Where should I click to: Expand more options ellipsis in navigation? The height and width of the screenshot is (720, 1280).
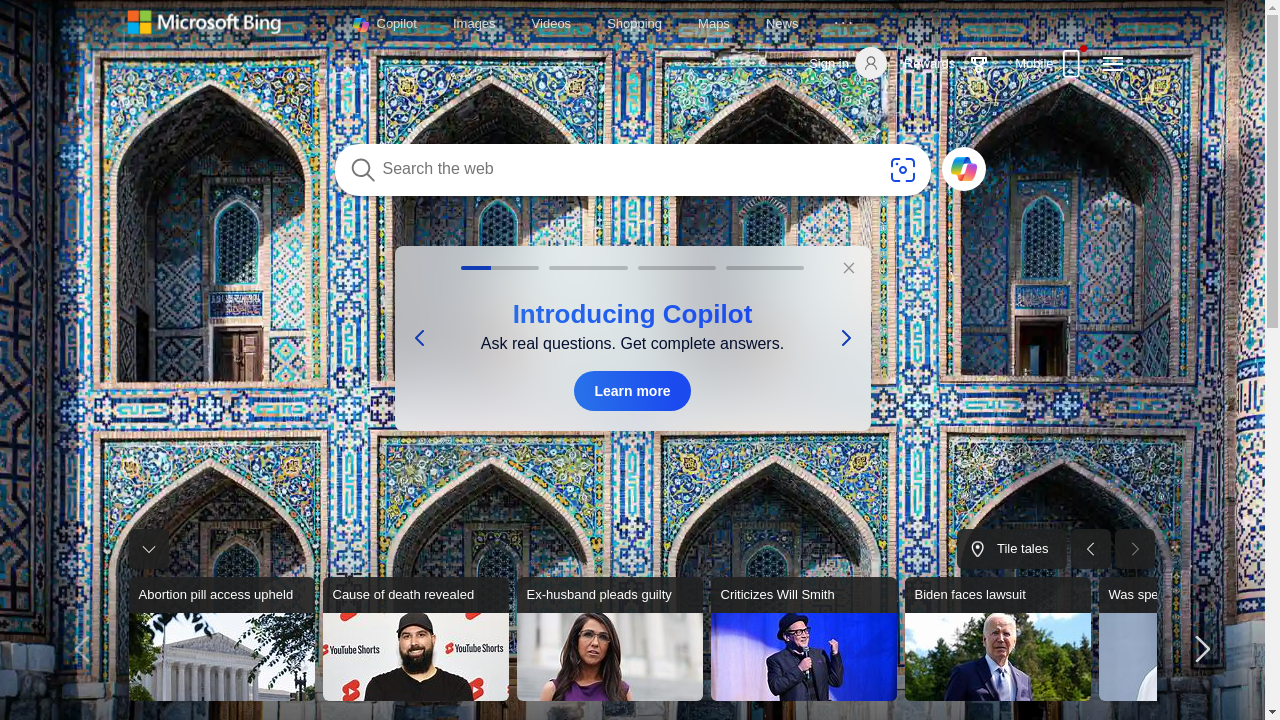[x=843, y=23]
